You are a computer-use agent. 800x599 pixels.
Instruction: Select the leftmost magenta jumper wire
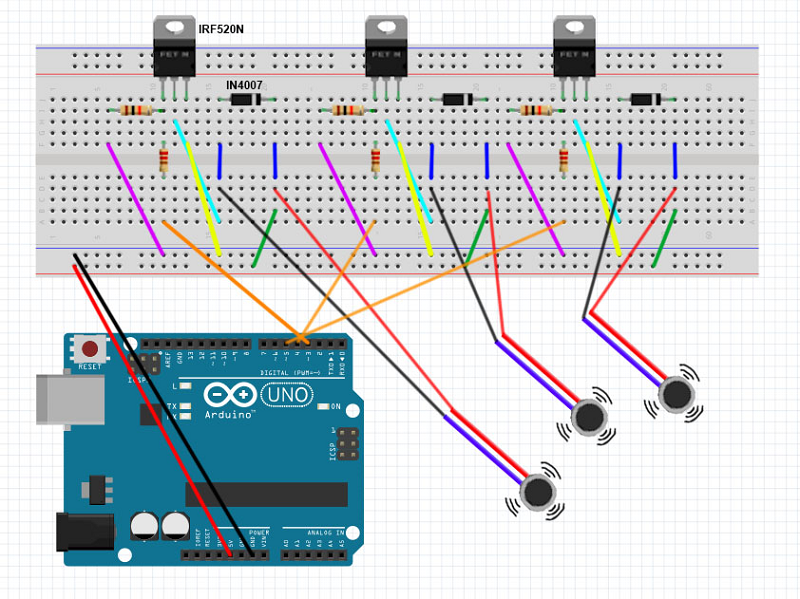(135, 198)
